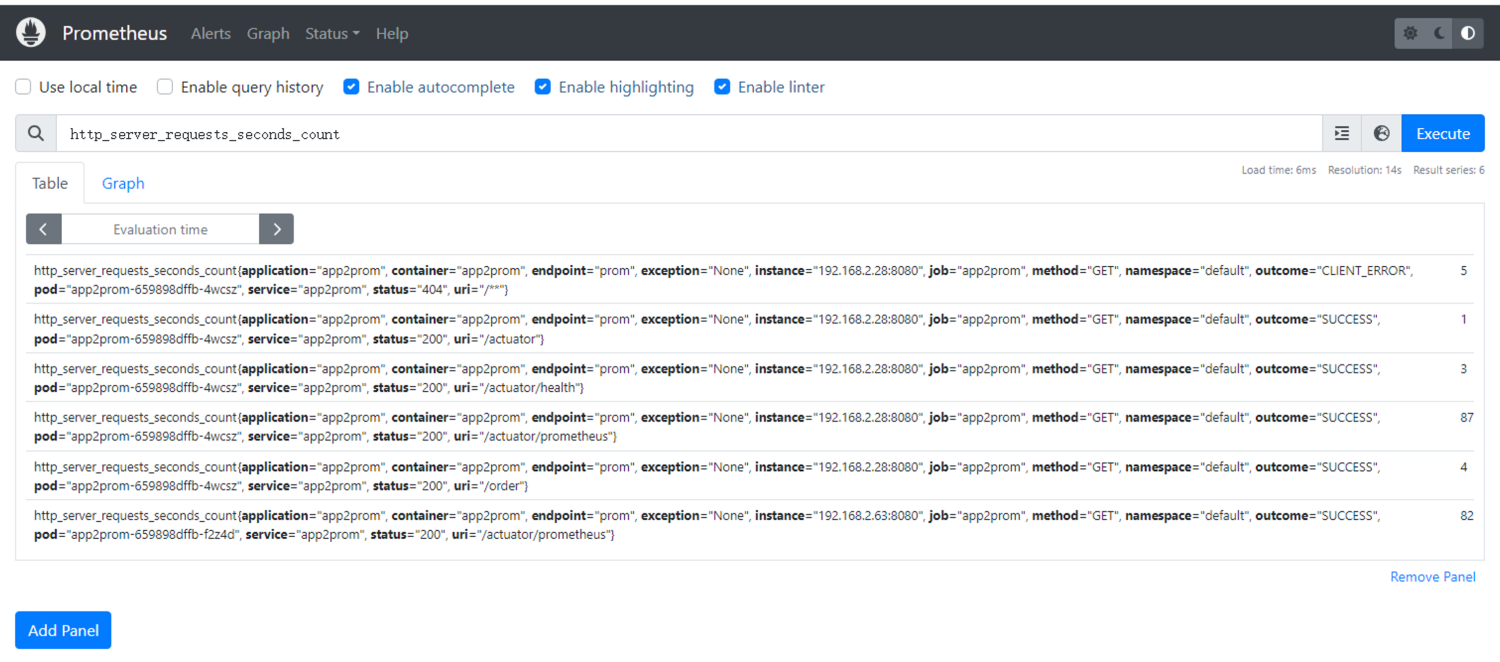The width and height of the screenshot is (1500, 662).
Task: Select the row for pod app2prom-659898dffb-f2z4d
Action: point(750,524)
